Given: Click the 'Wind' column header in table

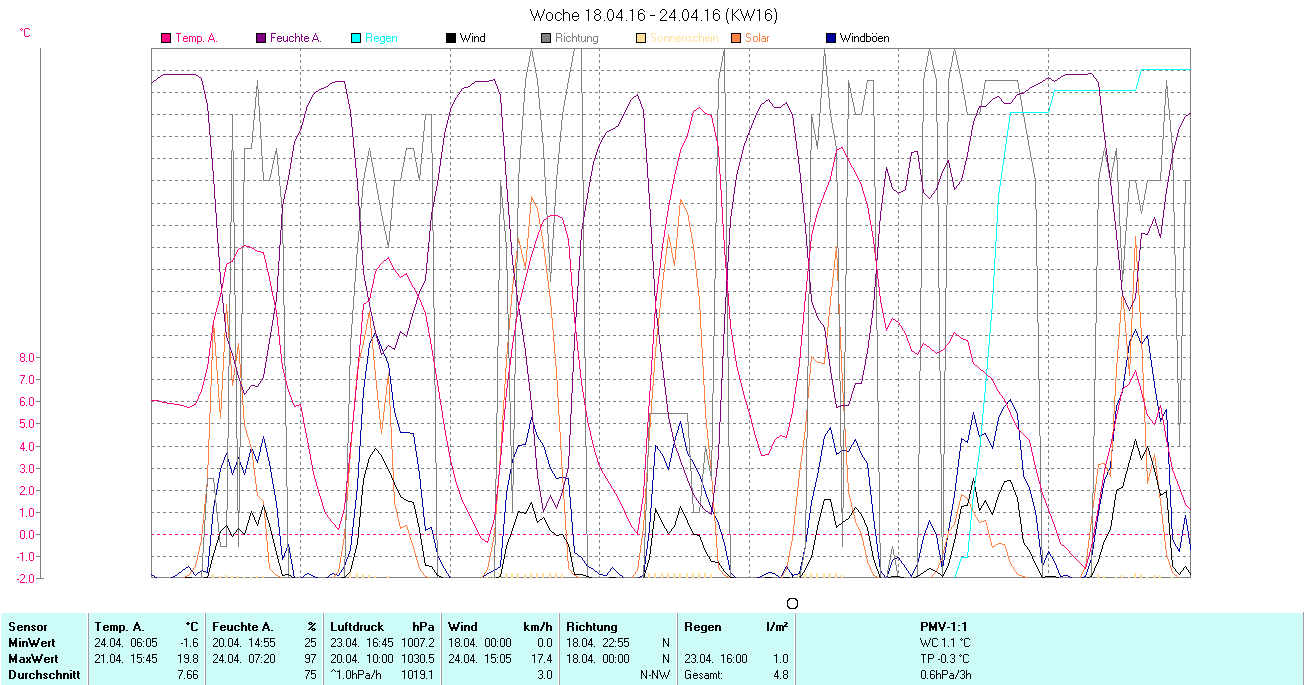Looking at the screenshot, I should tap(463, 627).
